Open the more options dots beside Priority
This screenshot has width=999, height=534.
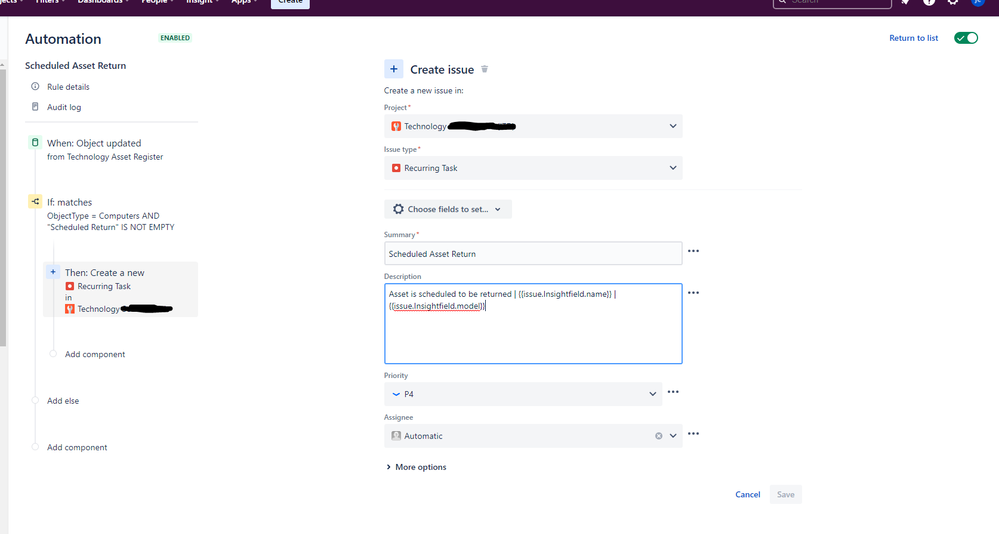(x=673, y=392)
